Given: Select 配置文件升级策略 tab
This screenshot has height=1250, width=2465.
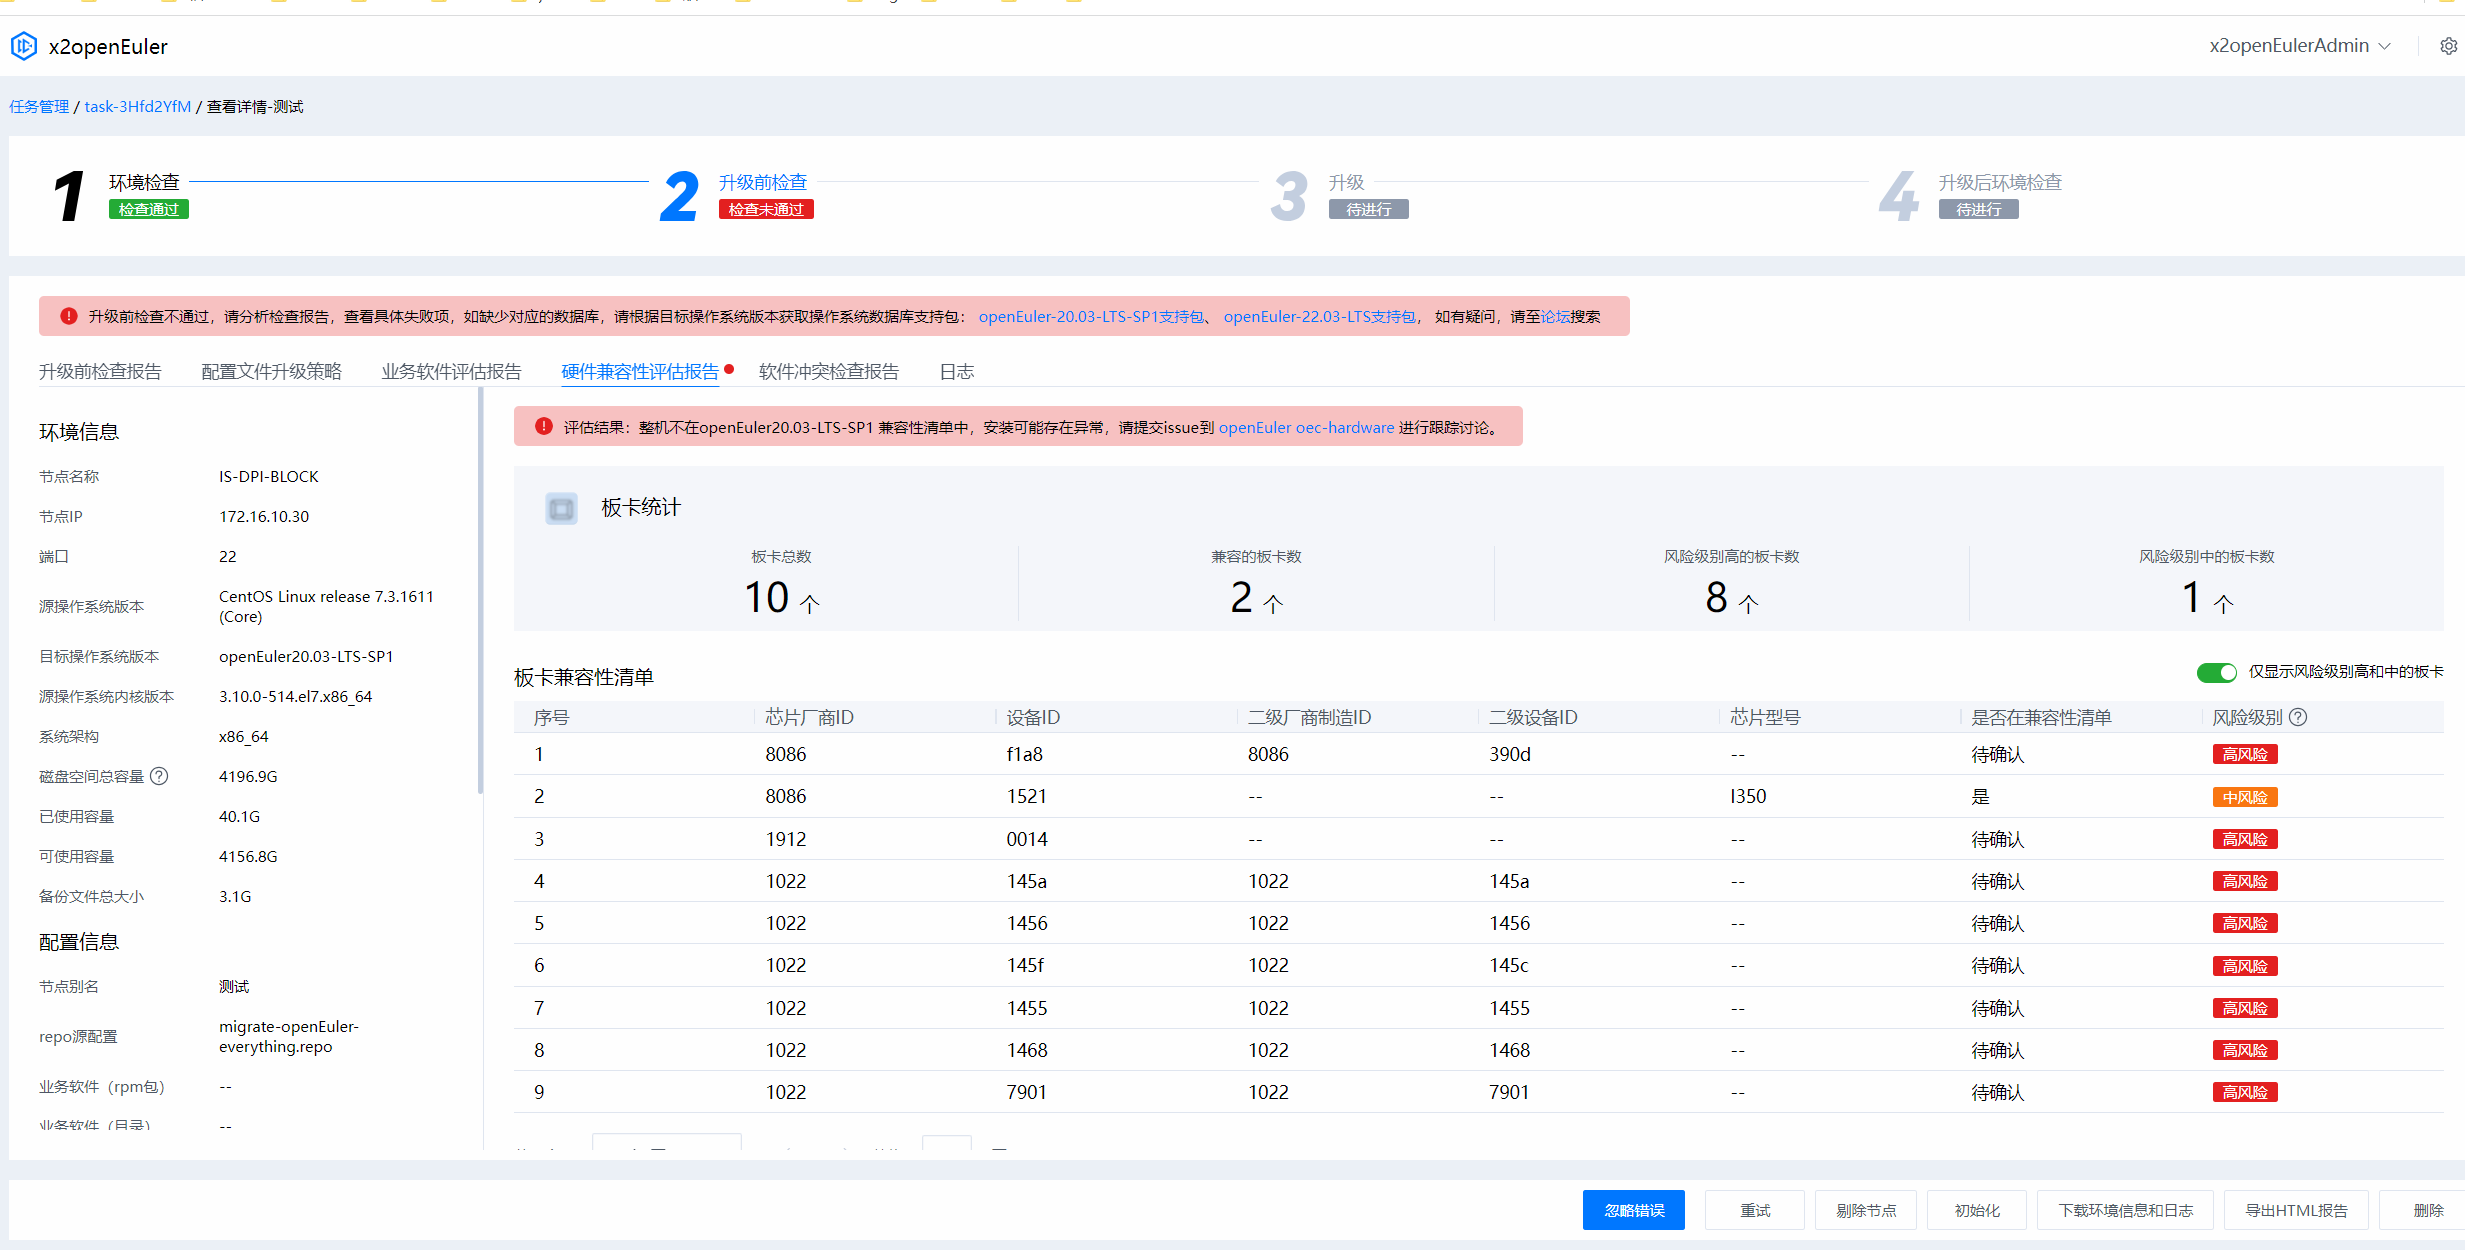Looking at the screenshot, I should click(271, 372).
